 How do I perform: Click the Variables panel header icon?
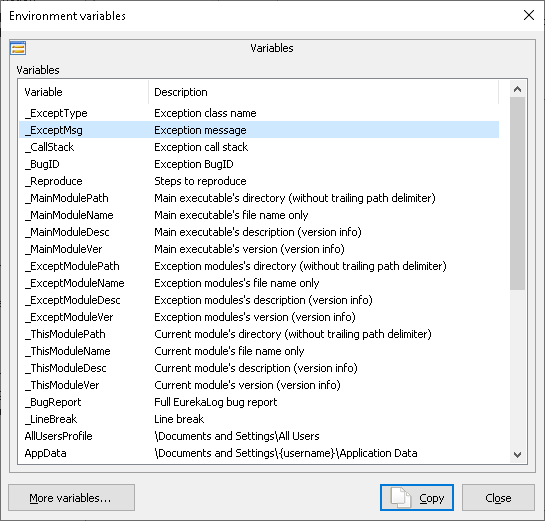18,48
